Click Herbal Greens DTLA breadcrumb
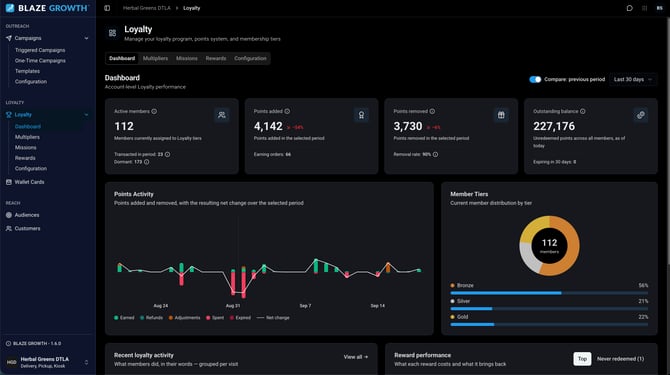Image resolution: width=670 pixels, height=375 pixels. (147, 8)
